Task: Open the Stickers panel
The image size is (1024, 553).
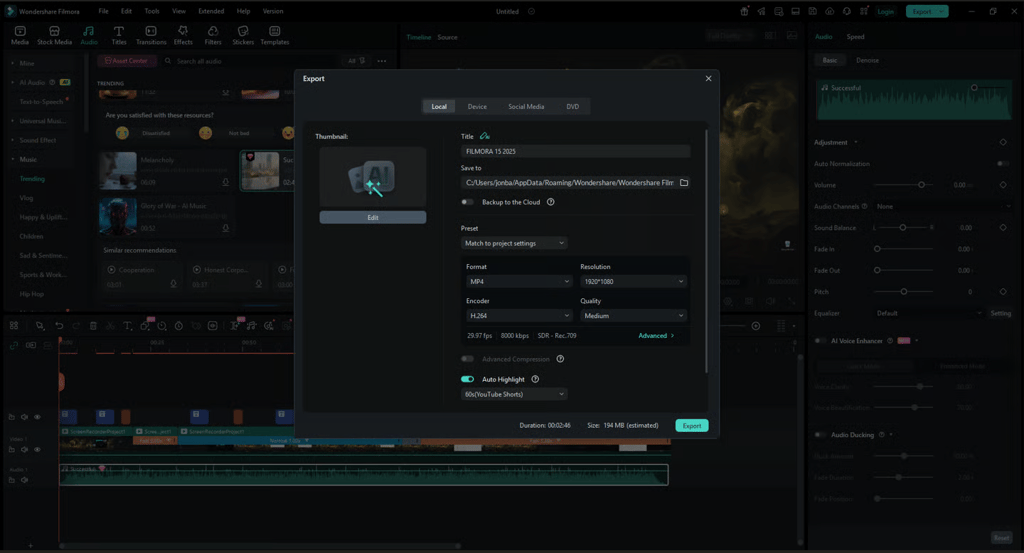Action: tap(243, 35)
